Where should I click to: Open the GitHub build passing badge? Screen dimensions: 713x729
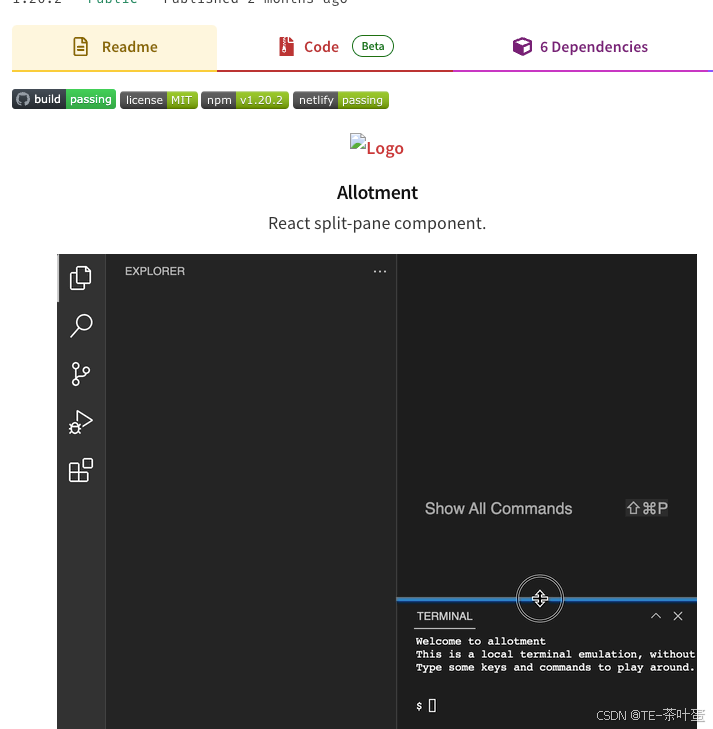click(64, 99)
